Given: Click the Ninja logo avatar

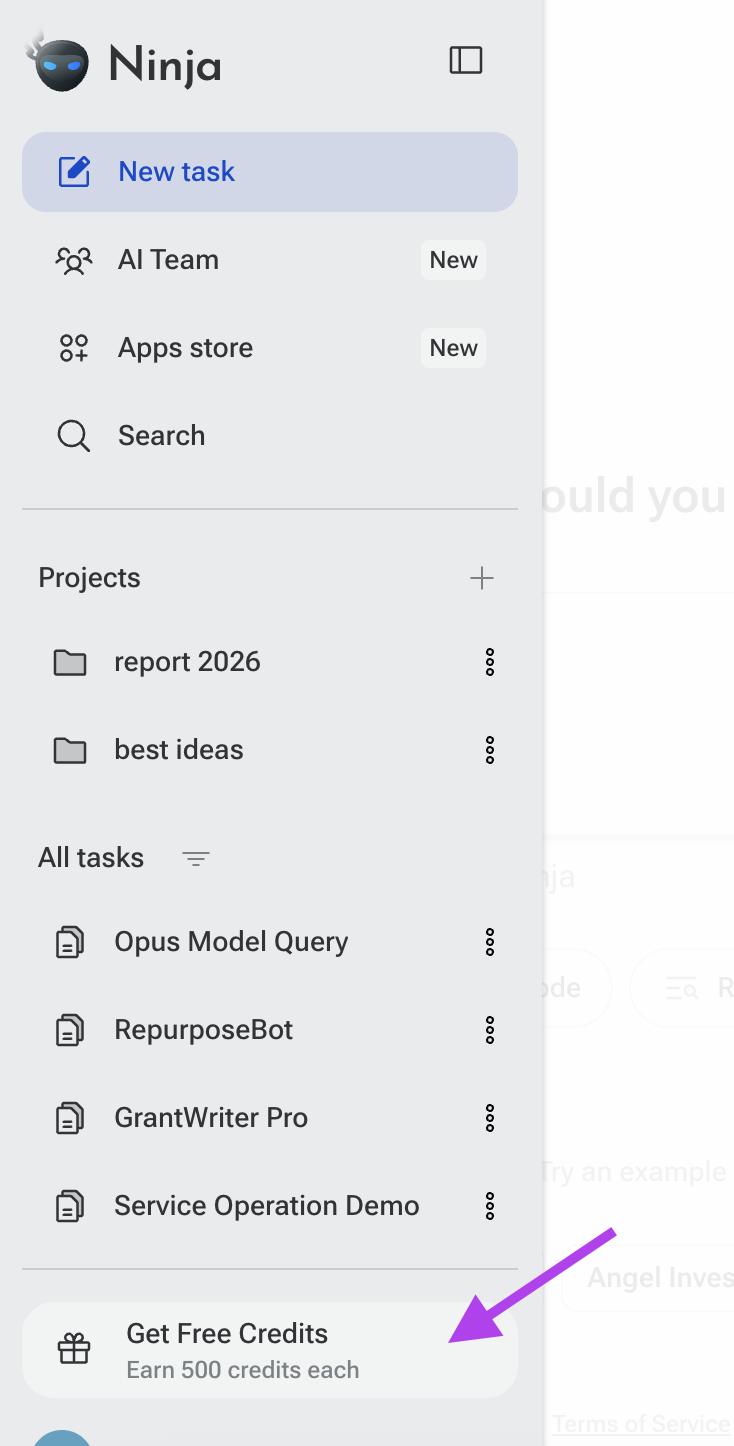Looking at the screenshot, I should coord(59,61).
